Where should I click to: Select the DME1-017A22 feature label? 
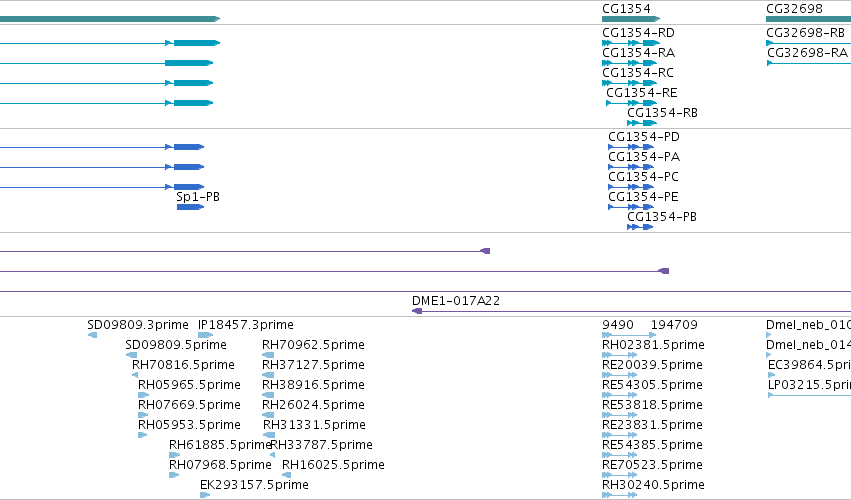point(456,301)
